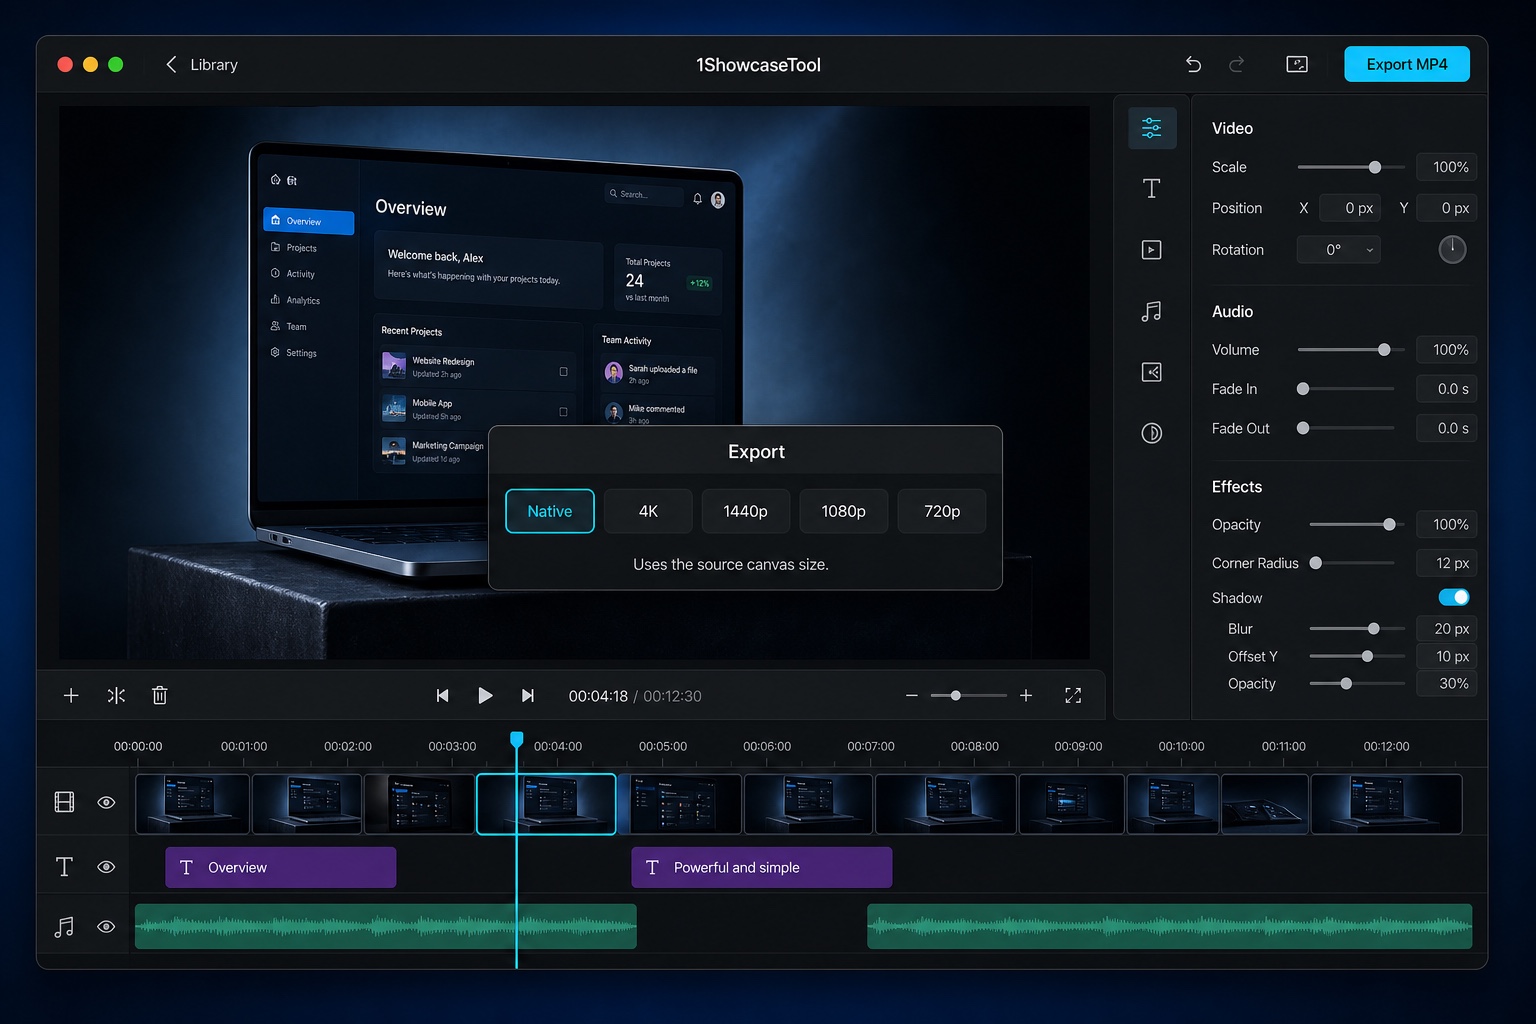Select the "Powerful and simple" text clip
Image resolution: width=1536 pixels, height=1024 pixels.
point(762,867)
